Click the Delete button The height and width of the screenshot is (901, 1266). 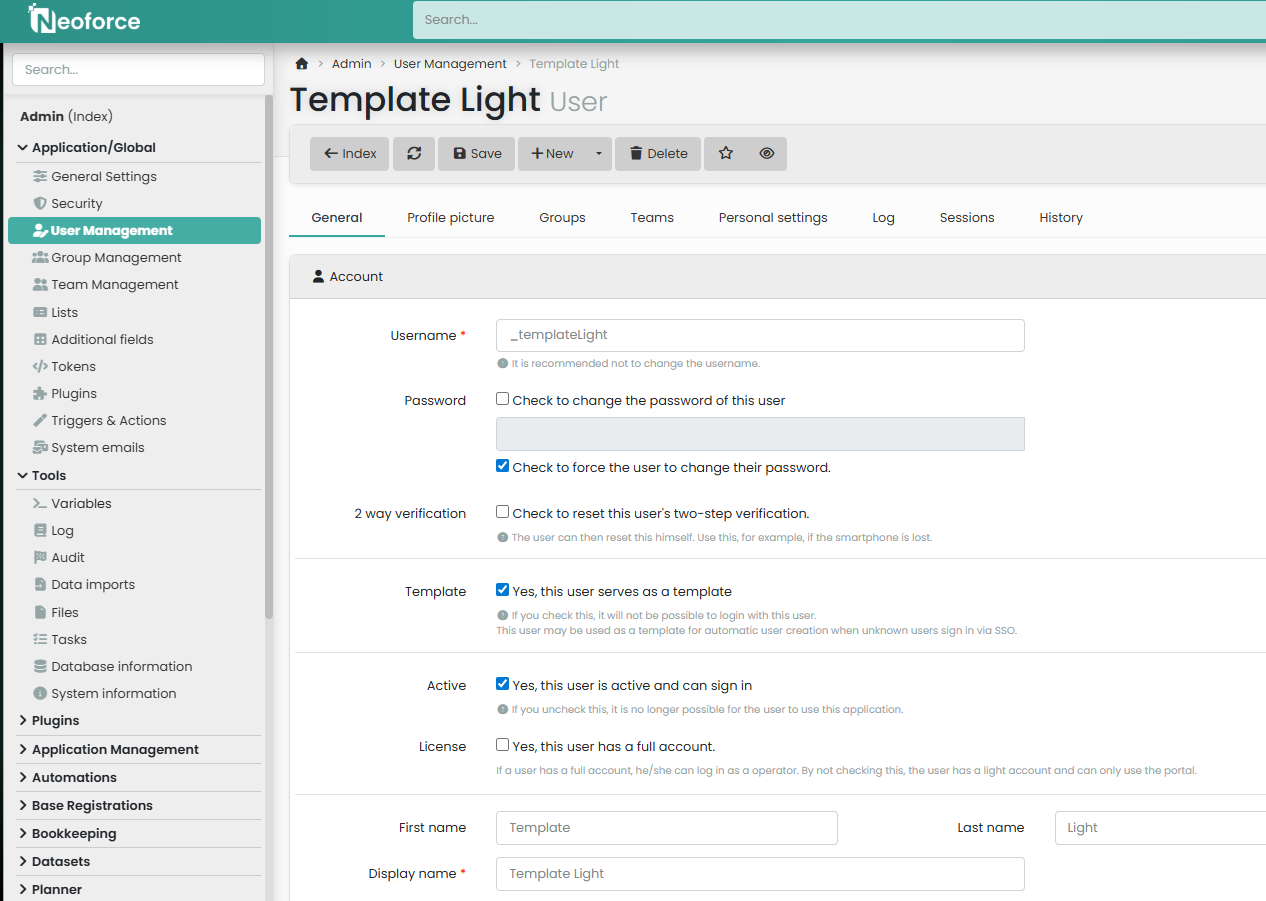click(x=658, y=154)
